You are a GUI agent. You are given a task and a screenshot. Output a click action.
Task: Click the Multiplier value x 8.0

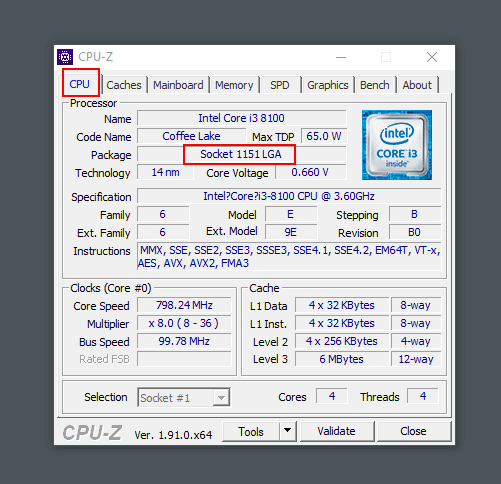[184, 323]
